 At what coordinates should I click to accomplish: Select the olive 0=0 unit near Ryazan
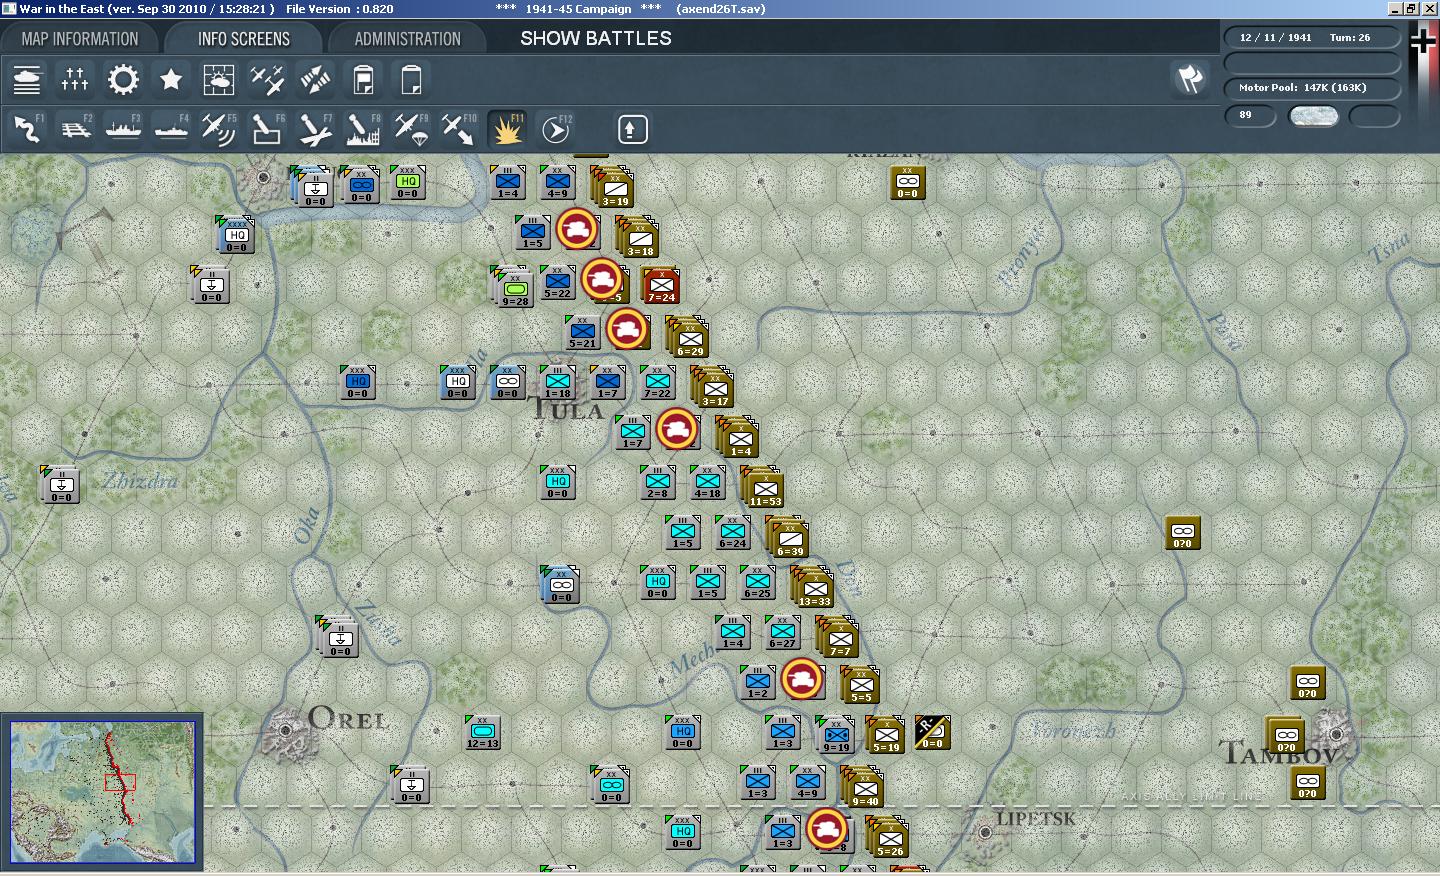click(907, 183)
